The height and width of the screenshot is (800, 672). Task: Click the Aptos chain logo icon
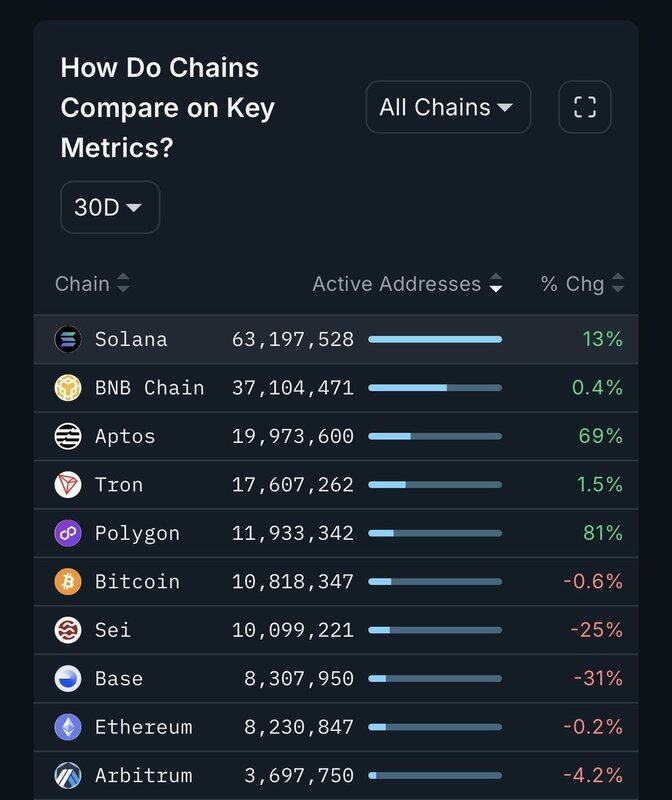point(68,436)
